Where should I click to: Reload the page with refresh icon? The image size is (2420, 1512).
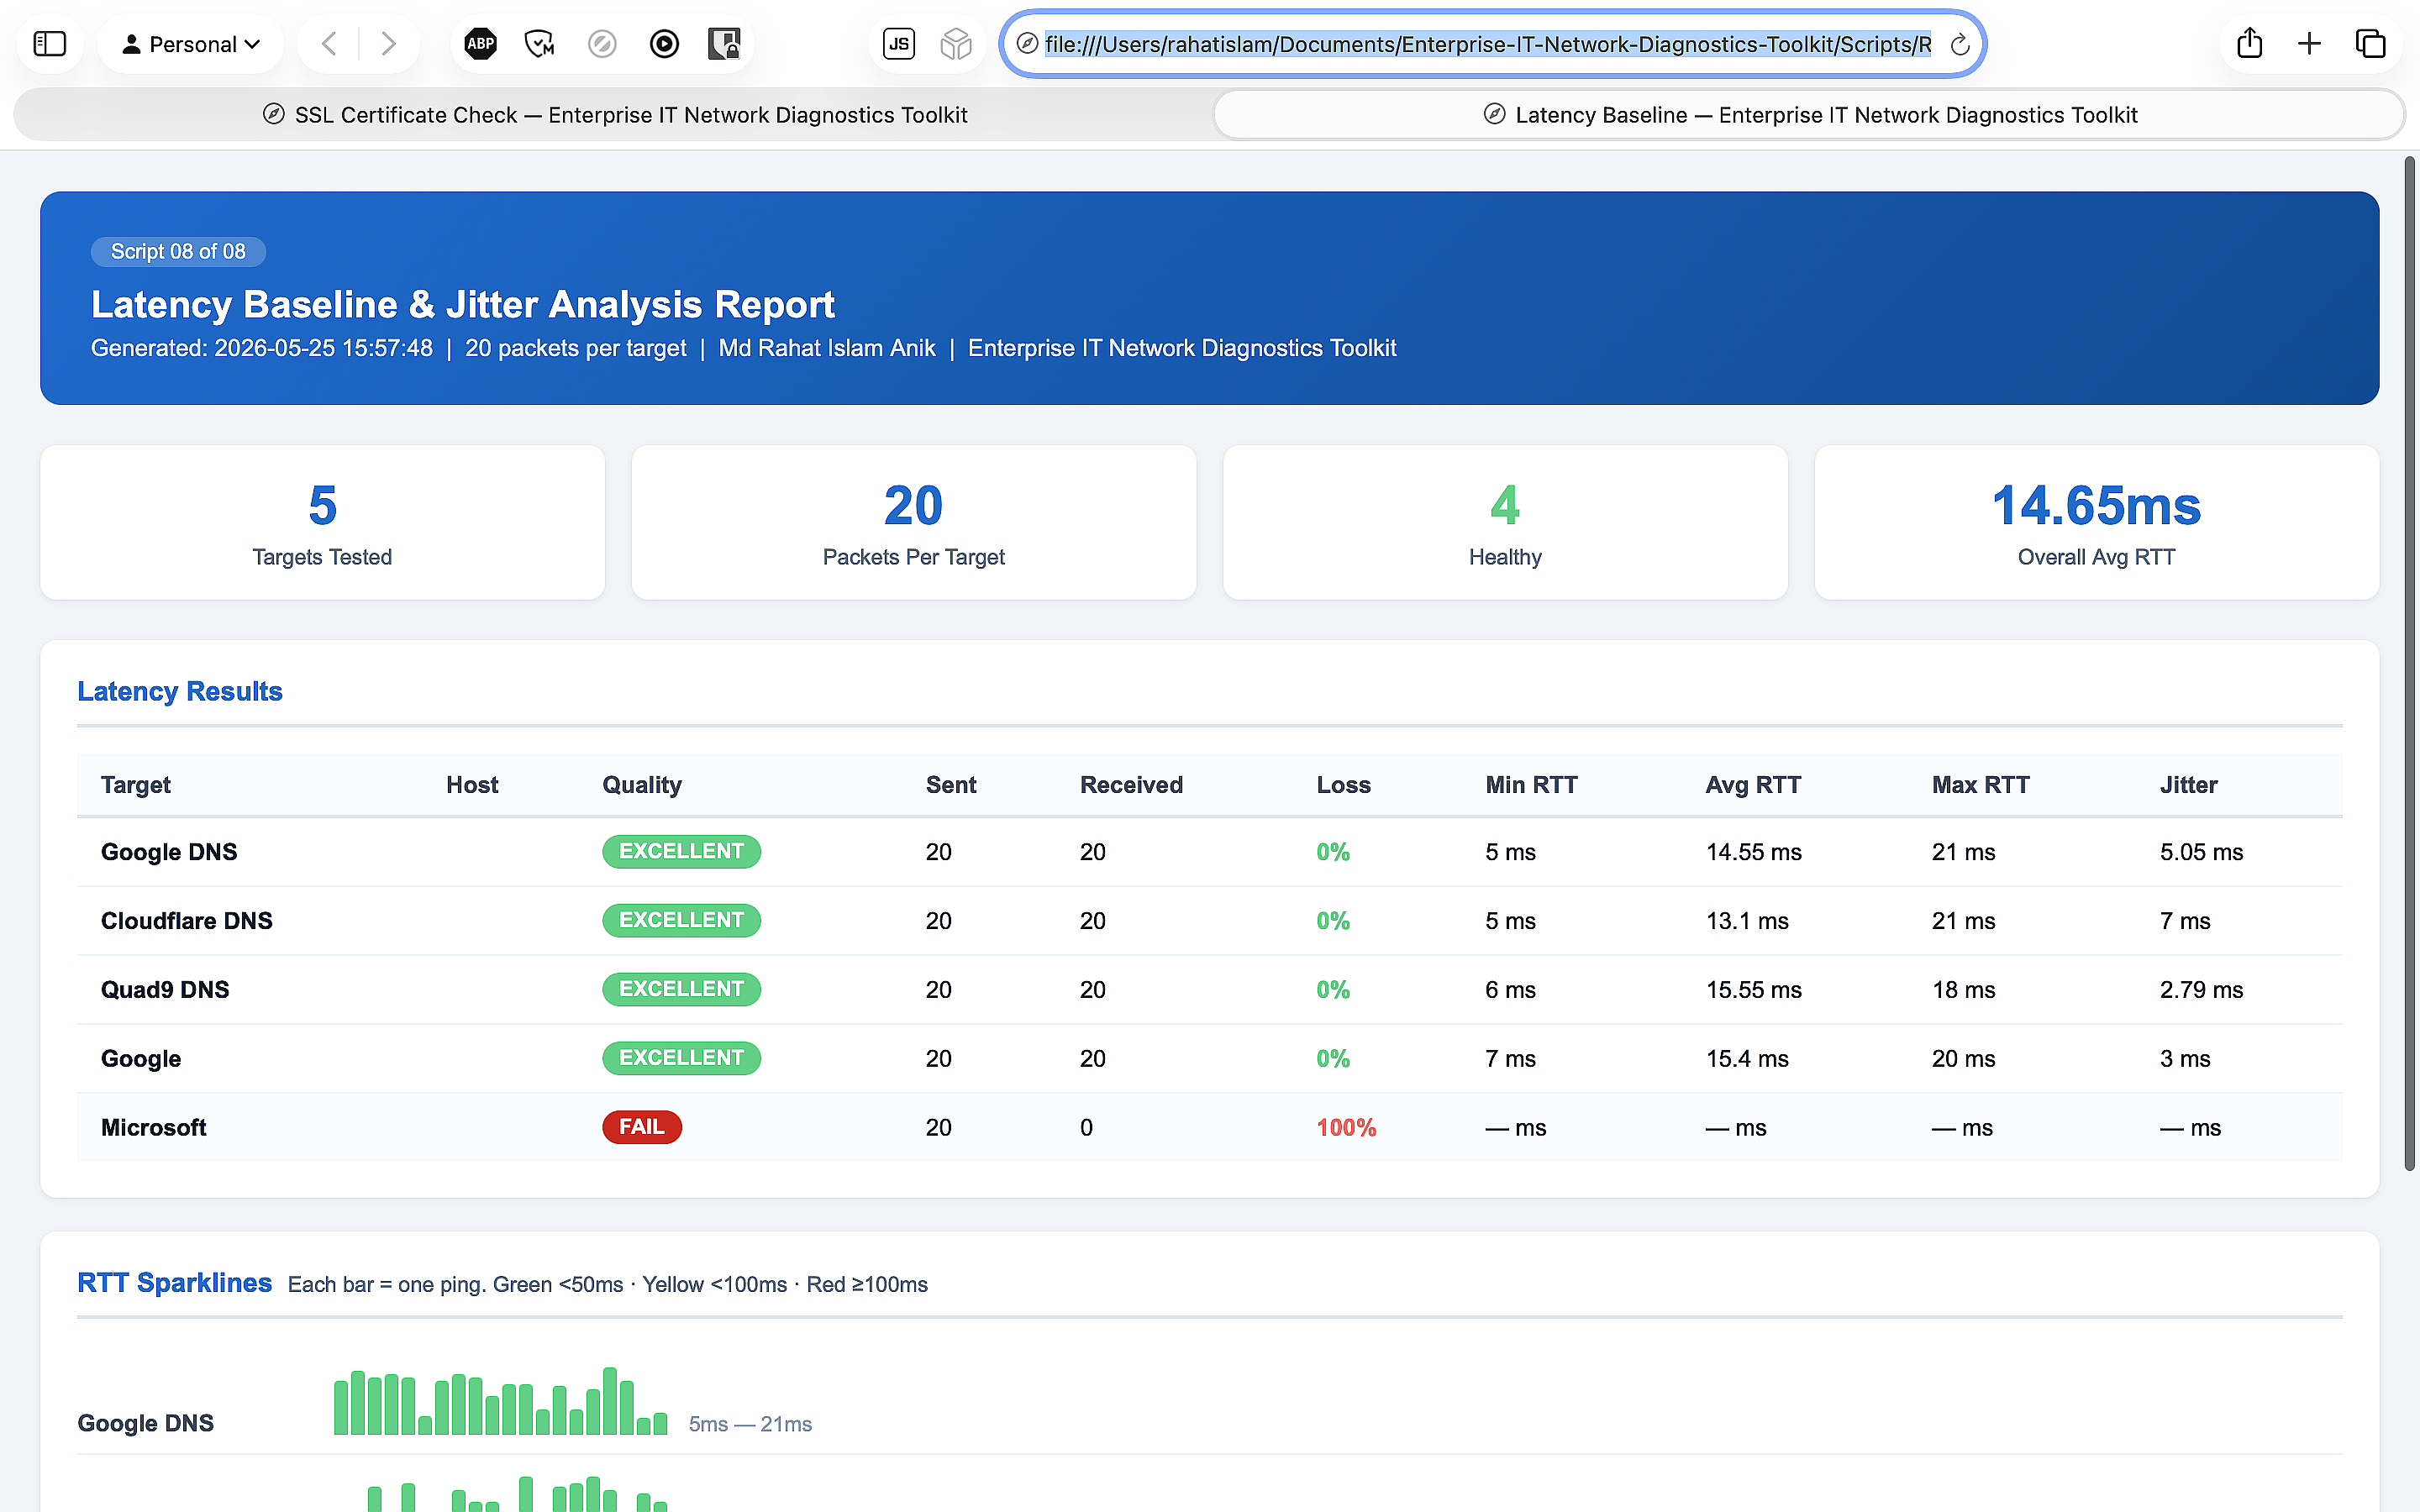point(1960,44)
